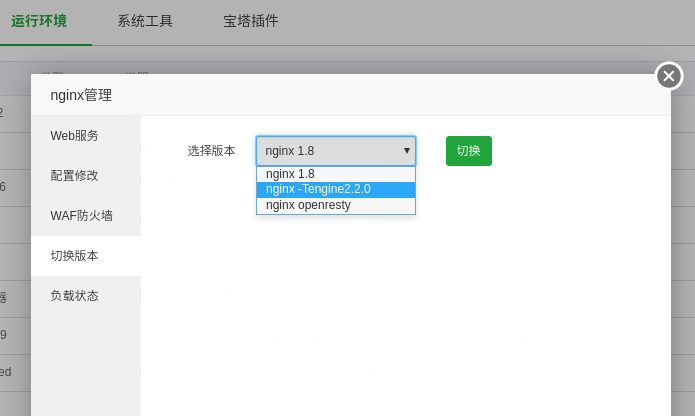Click the 选择版本 label
Screen dimensions: 695x416
click(211, 151)
